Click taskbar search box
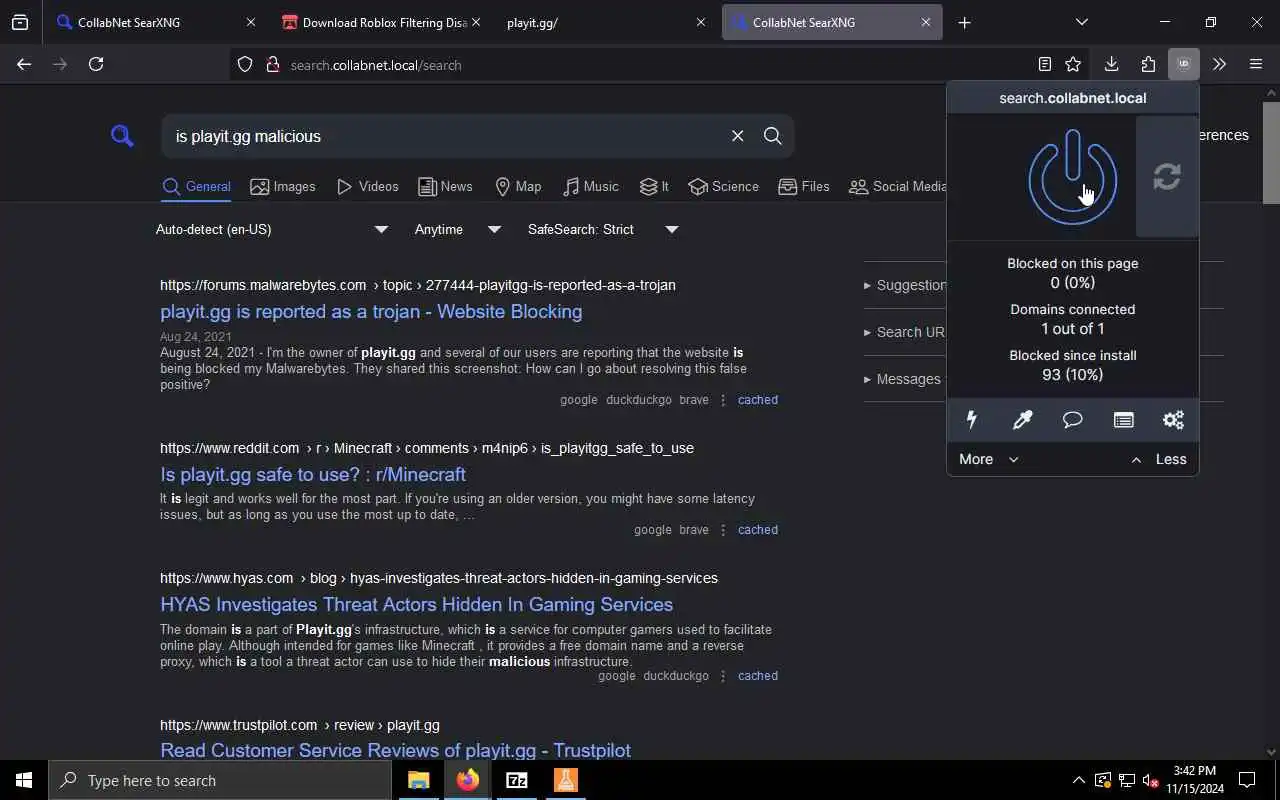 (x=220, y=780)
